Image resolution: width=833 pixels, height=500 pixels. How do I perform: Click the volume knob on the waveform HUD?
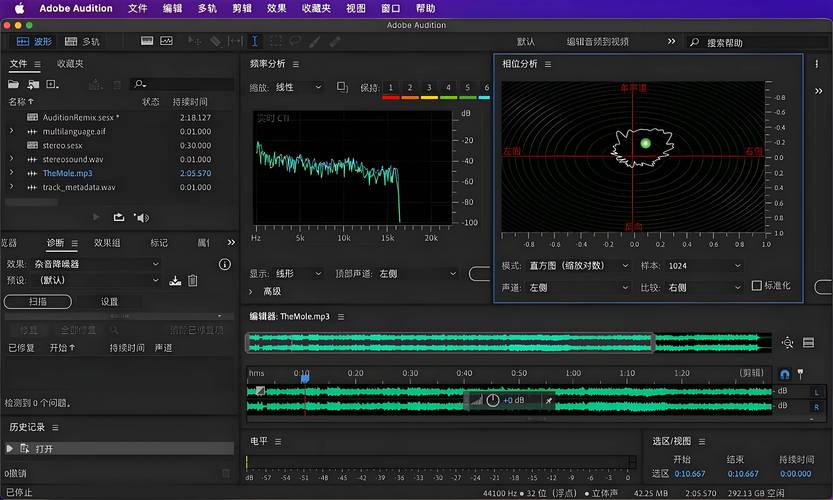pos(492,400)
